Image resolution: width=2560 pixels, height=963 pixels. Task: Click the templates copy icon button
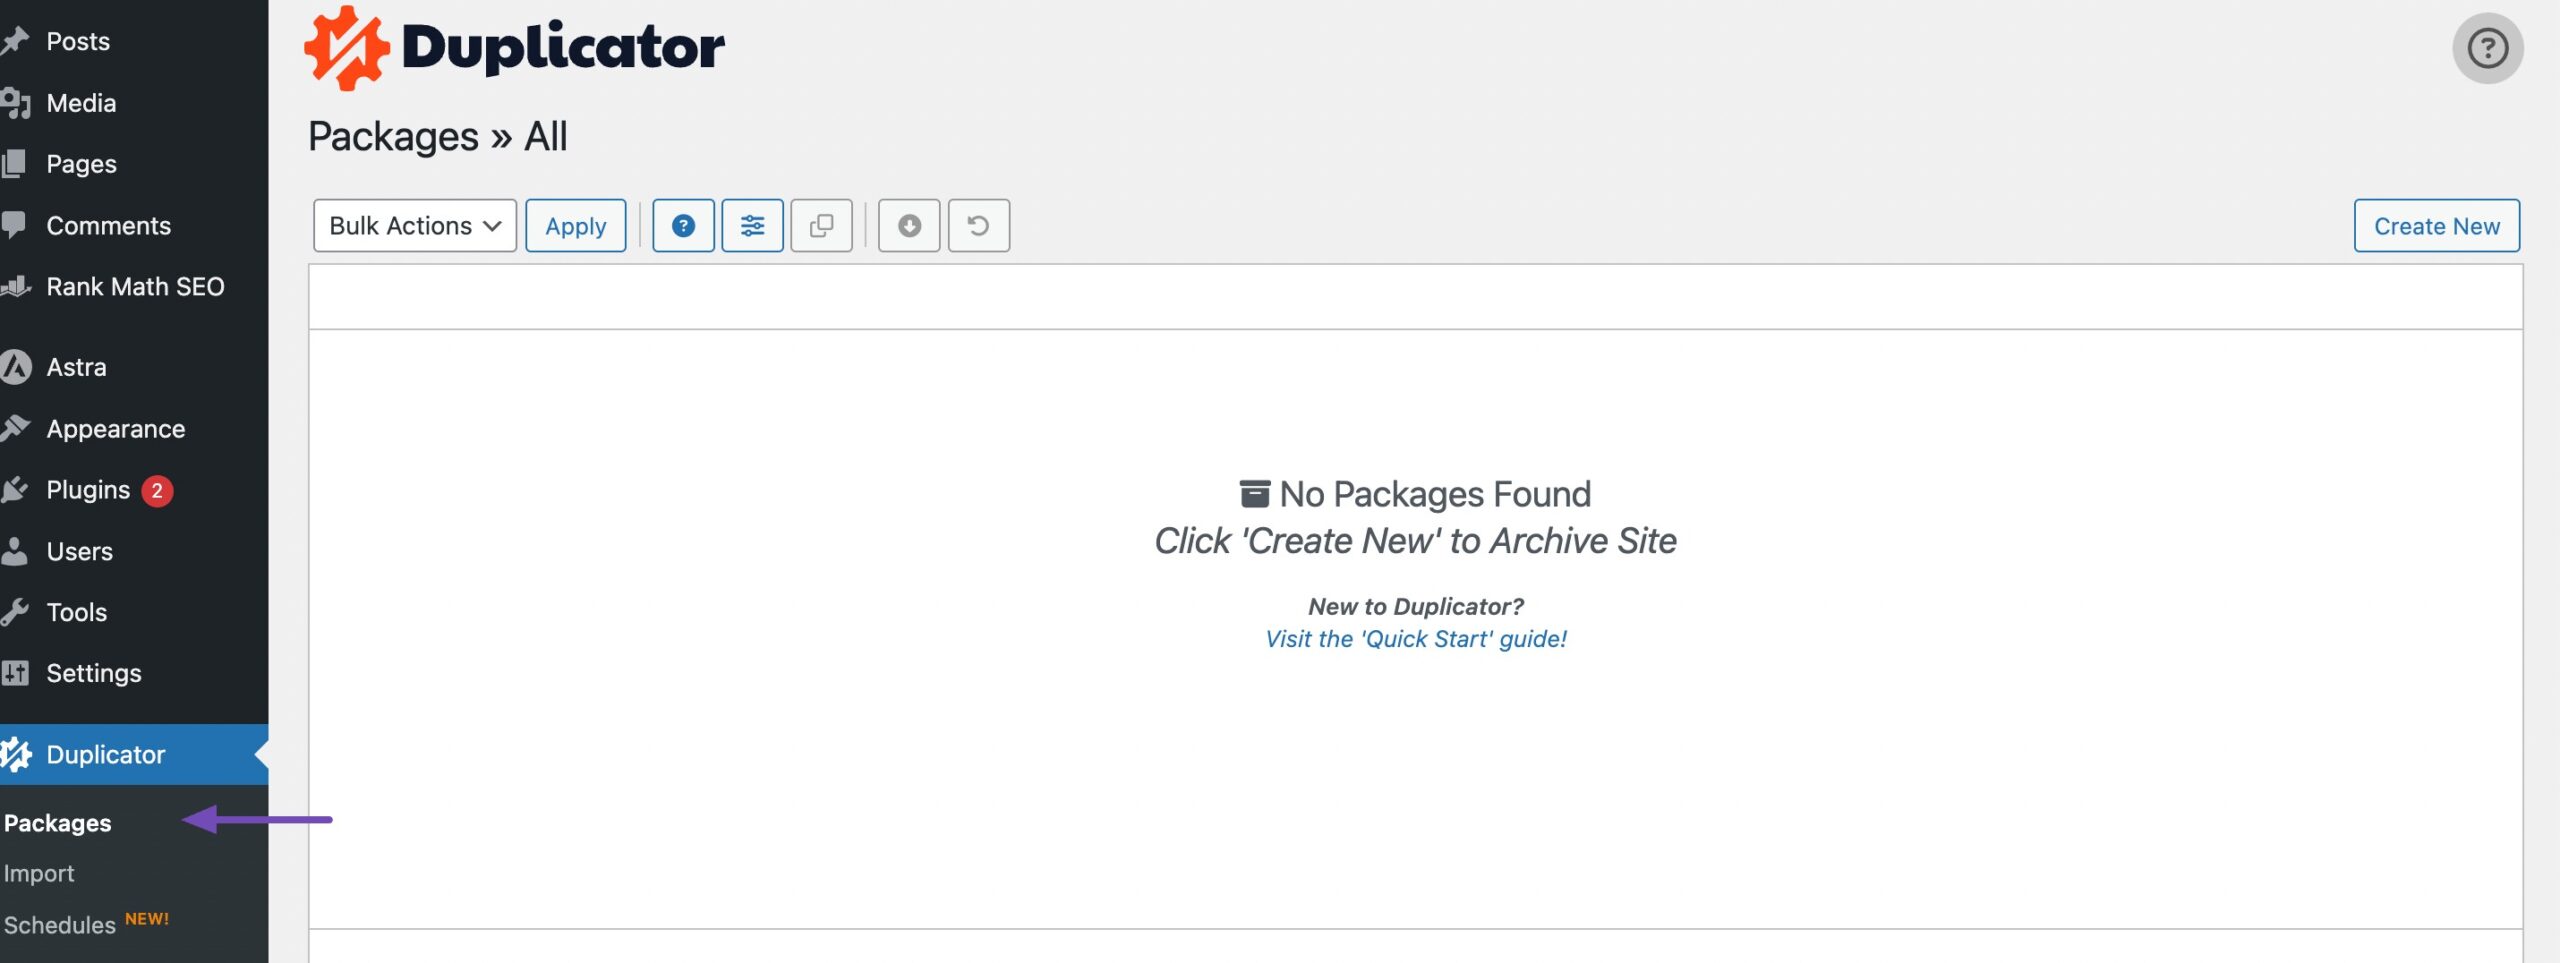click(x=821, y=226)
